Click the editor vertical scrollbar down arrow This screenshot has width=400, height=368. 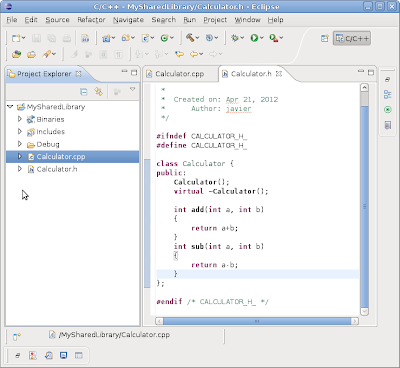[364, 311]
